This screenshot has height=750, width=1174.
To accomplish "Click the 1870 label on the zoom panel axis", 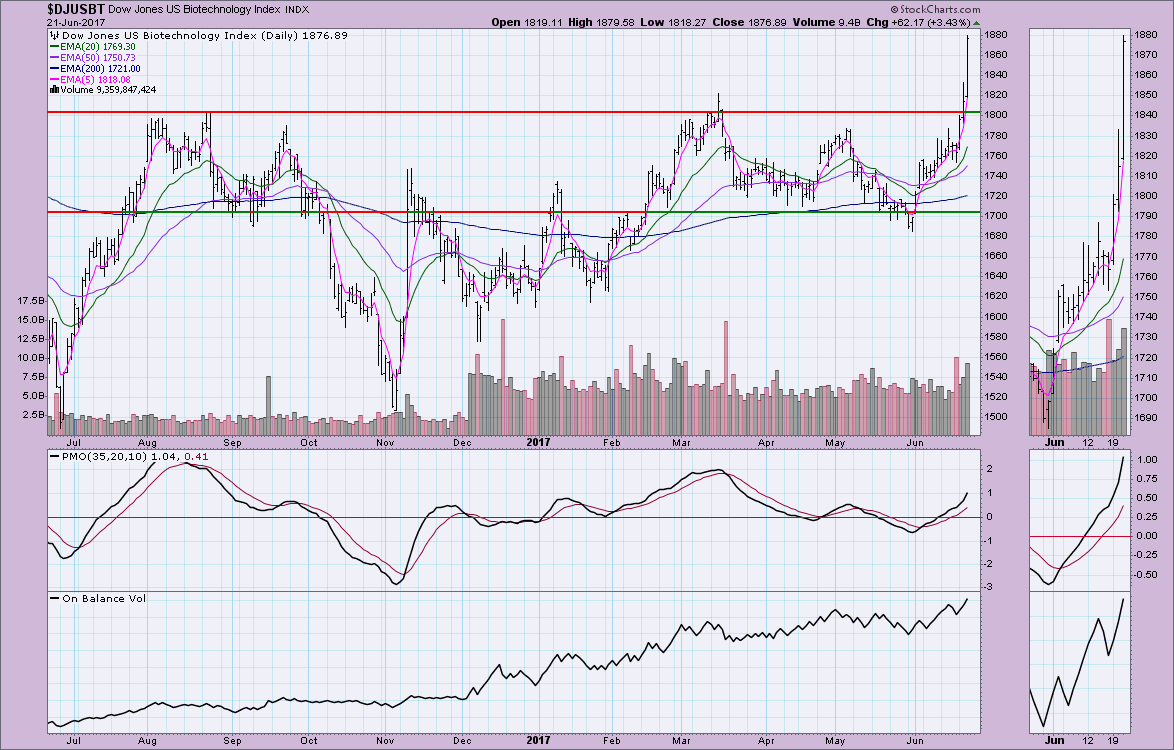I will [1147, 55].
